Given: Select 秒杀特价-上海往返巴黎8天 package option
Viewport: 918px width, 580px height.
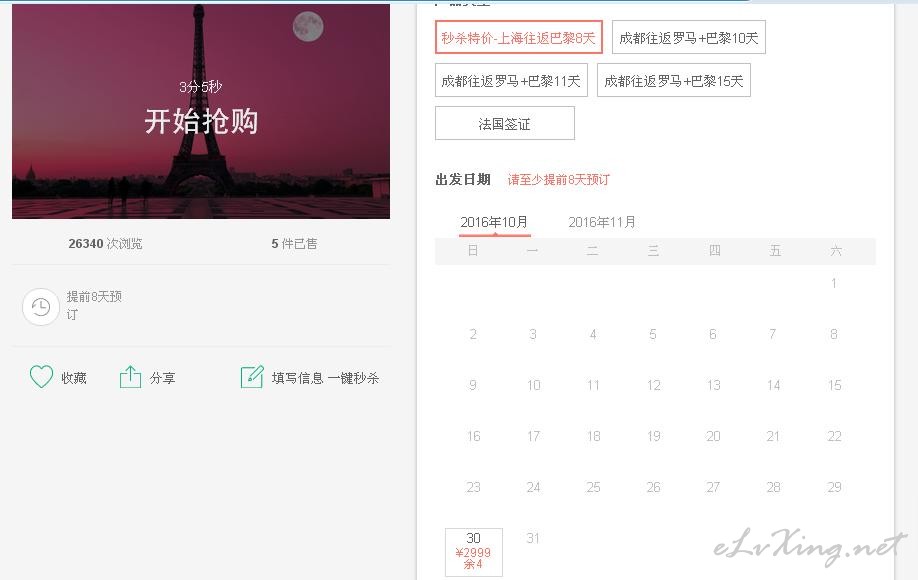Looking at the screenshot, I should [x=519, y=37].
